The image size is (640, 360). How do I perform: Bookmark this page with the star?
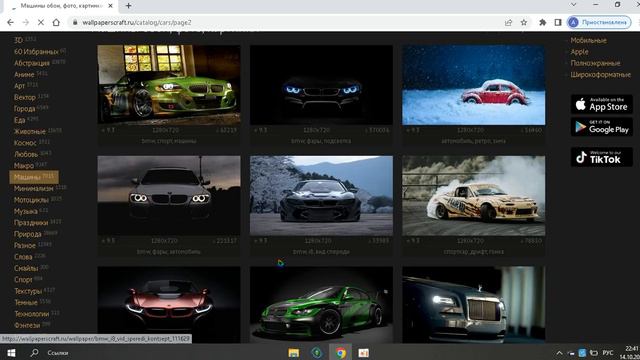point(524,22)
